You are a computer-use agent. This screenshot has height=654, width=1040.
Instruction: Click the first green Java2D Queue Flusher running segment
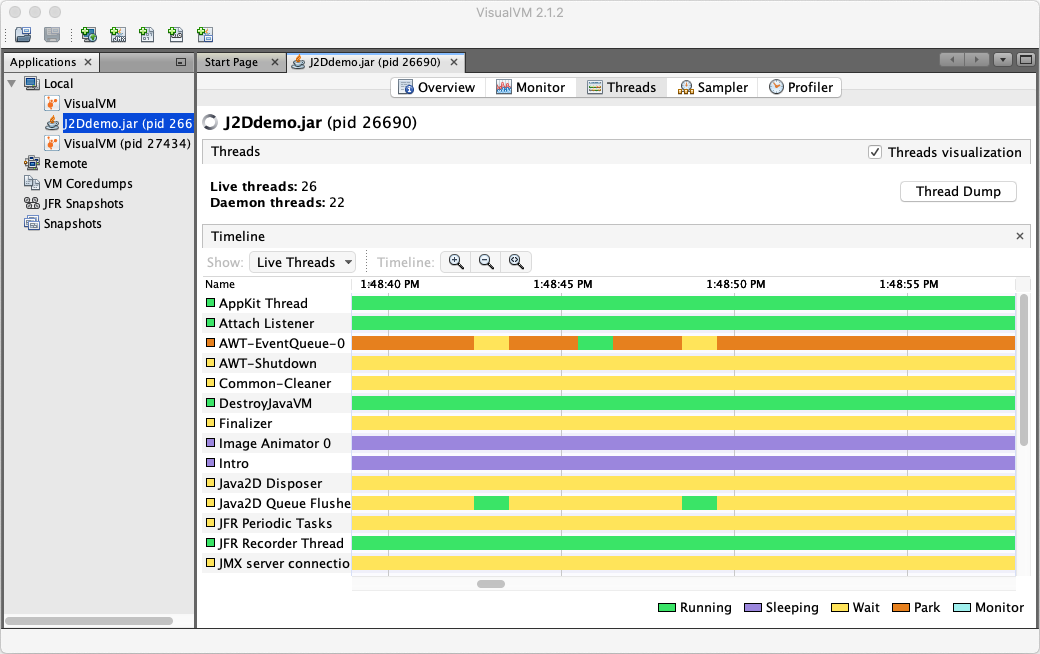coord(491,503)
